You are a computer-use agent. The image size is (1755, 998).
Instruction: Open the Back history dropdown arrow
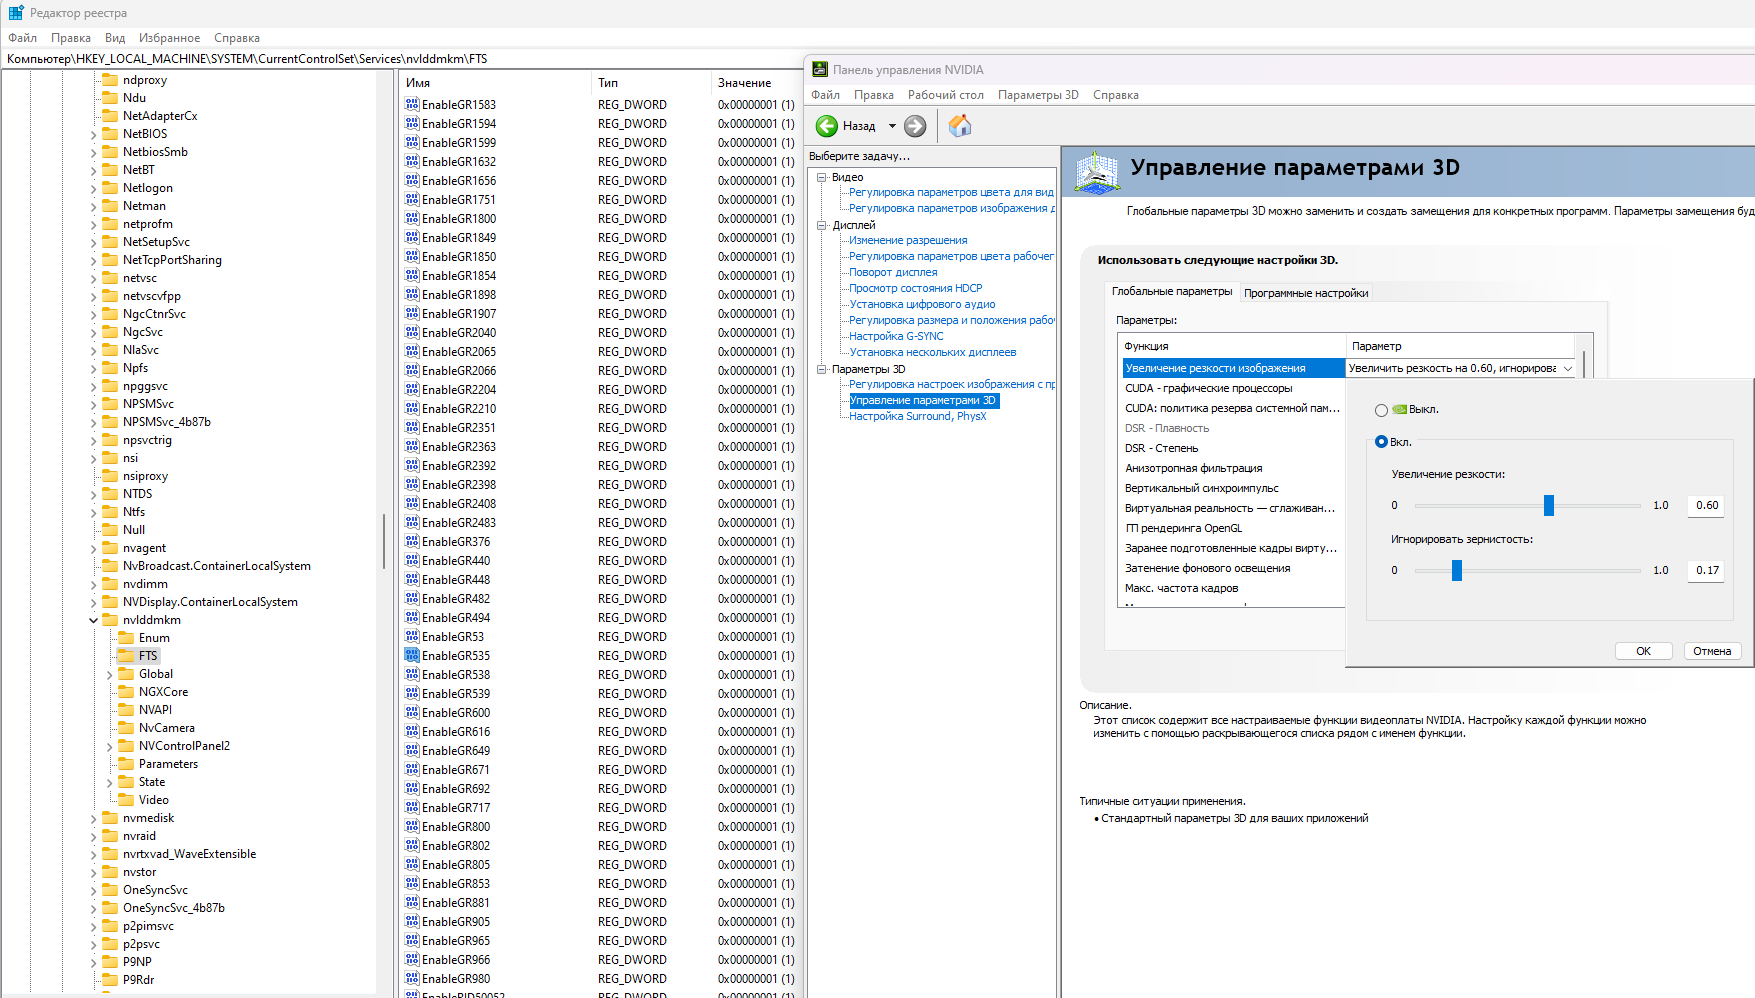click(892, 126)
